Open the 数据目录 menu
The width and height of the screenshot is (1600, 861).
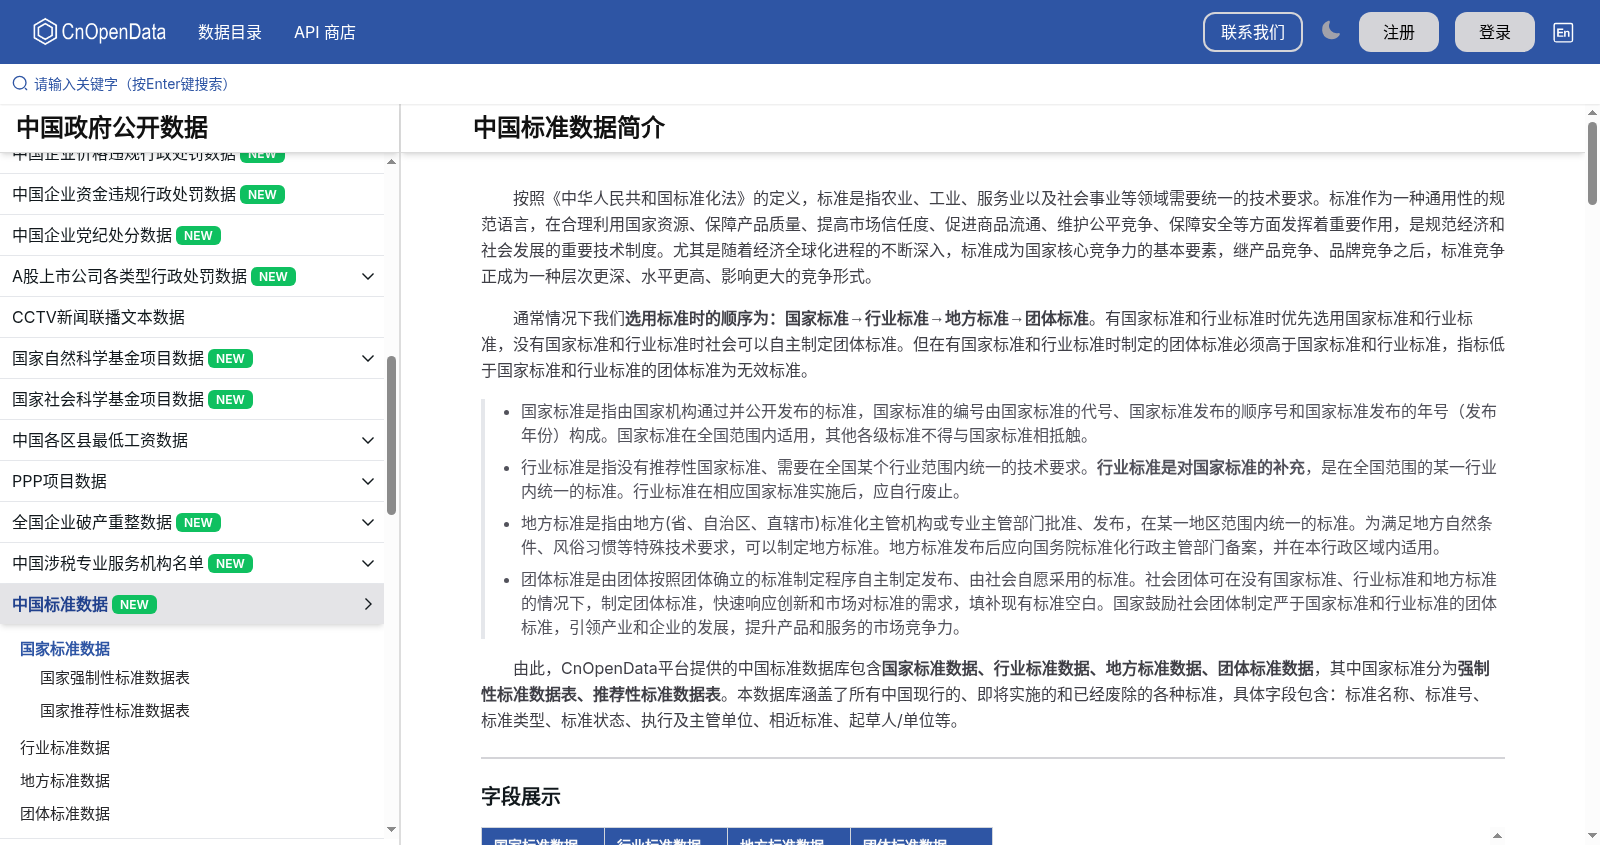click(x=230, y=32)
